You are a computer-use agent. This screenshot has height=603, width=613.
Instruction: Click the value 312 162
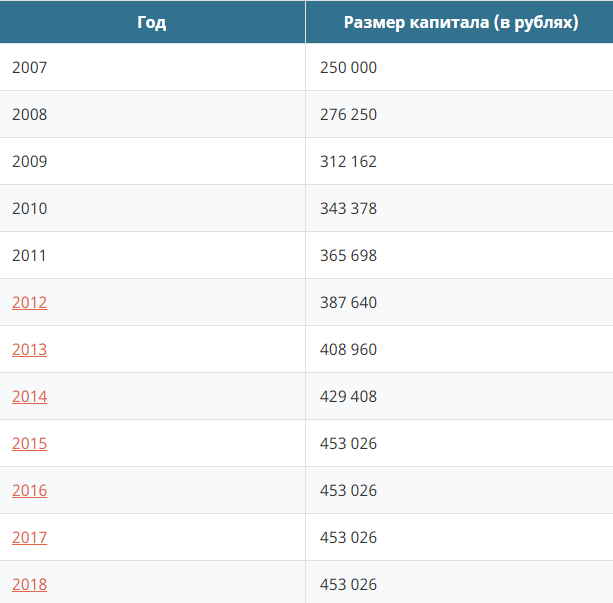click(348, 161)
